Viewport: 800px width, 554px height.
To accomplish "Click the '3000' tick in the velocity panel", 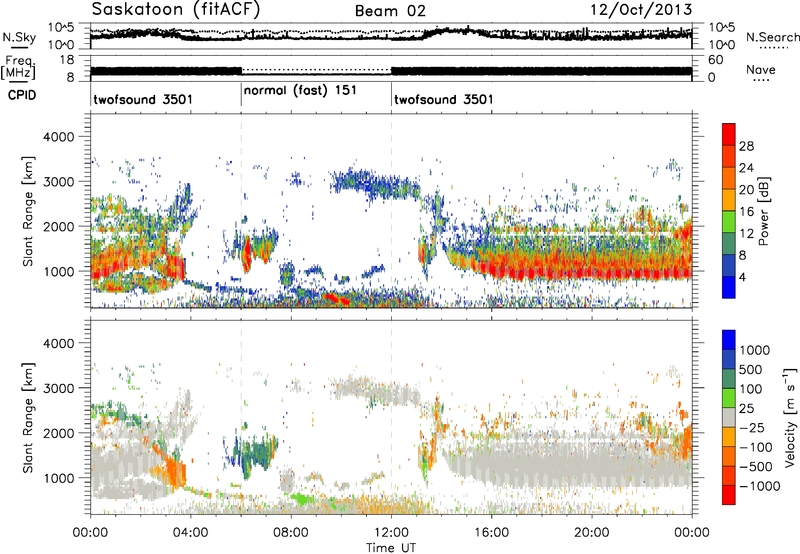I will [x=58, y=388].
